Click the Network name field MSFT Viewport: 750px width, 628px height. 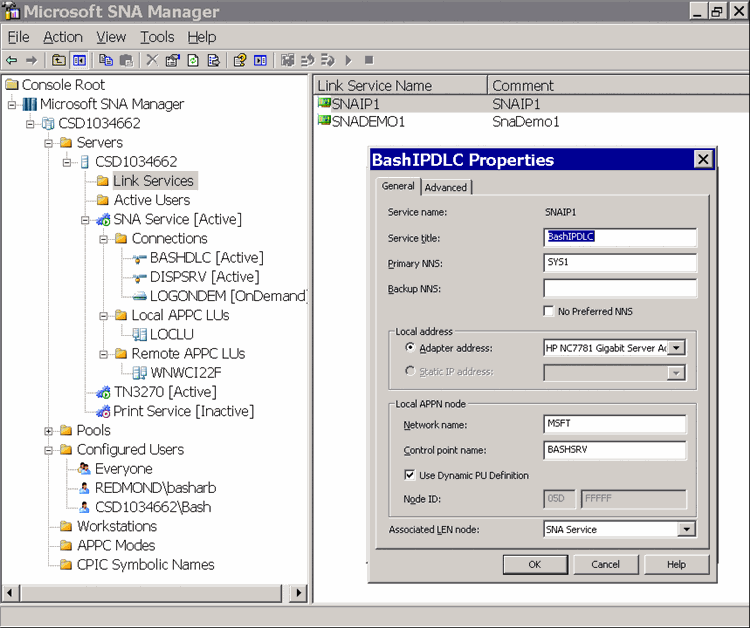[x=615, y=424]
